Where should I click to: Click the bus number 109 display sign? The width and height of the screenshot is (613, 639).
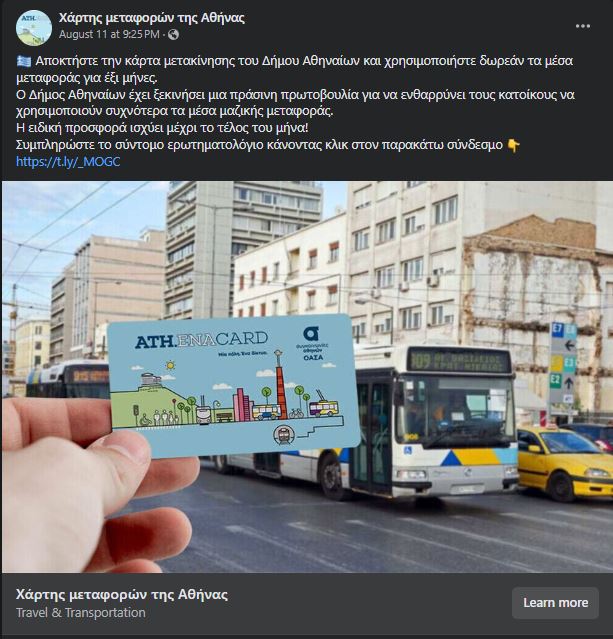(x=459, y=361)
